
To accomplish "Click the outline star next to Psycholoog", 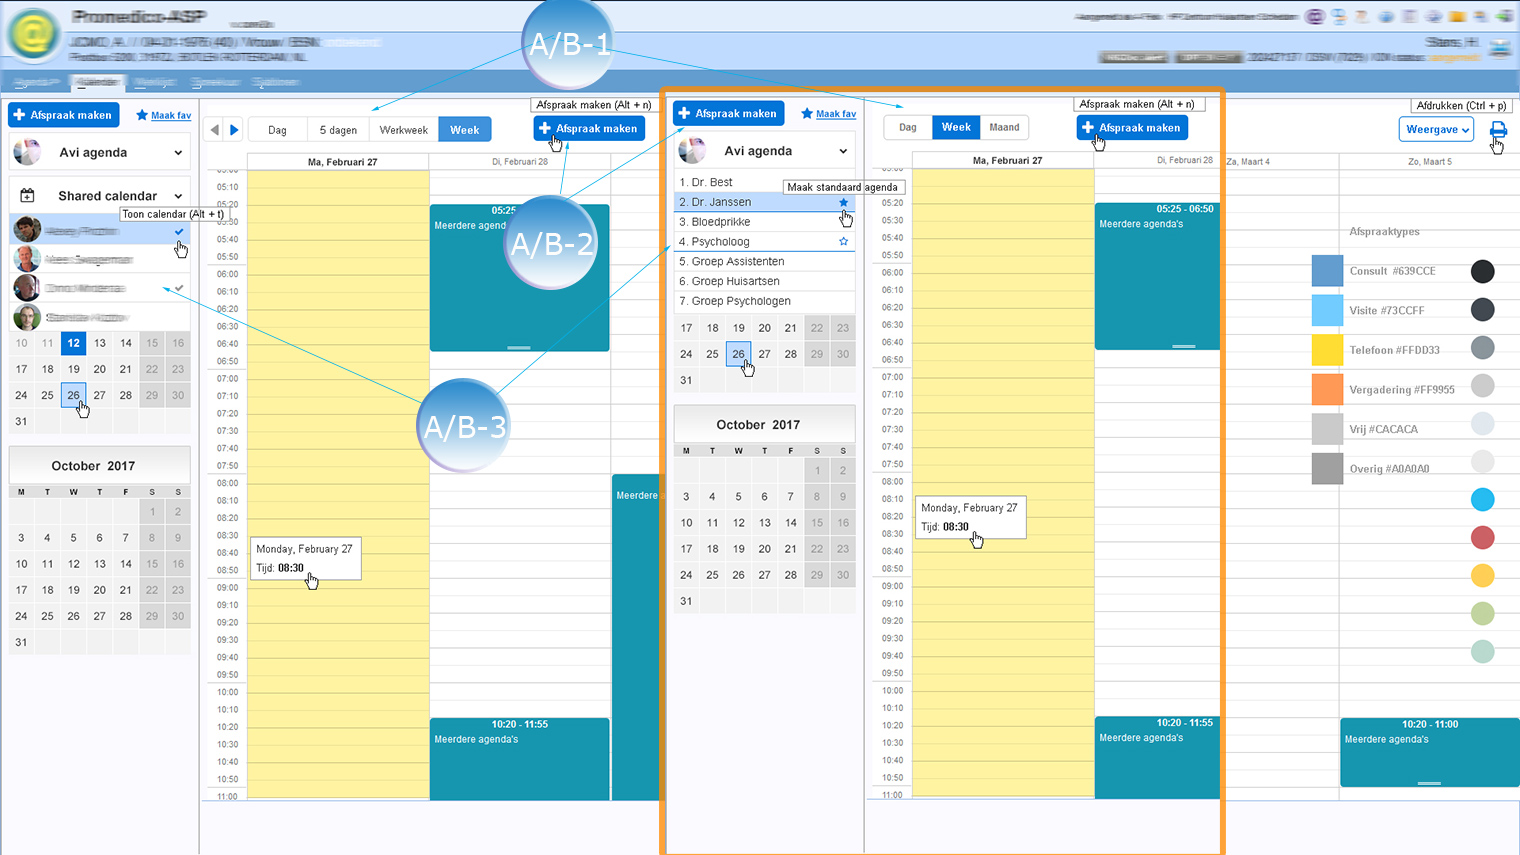I will pos(843,242).
